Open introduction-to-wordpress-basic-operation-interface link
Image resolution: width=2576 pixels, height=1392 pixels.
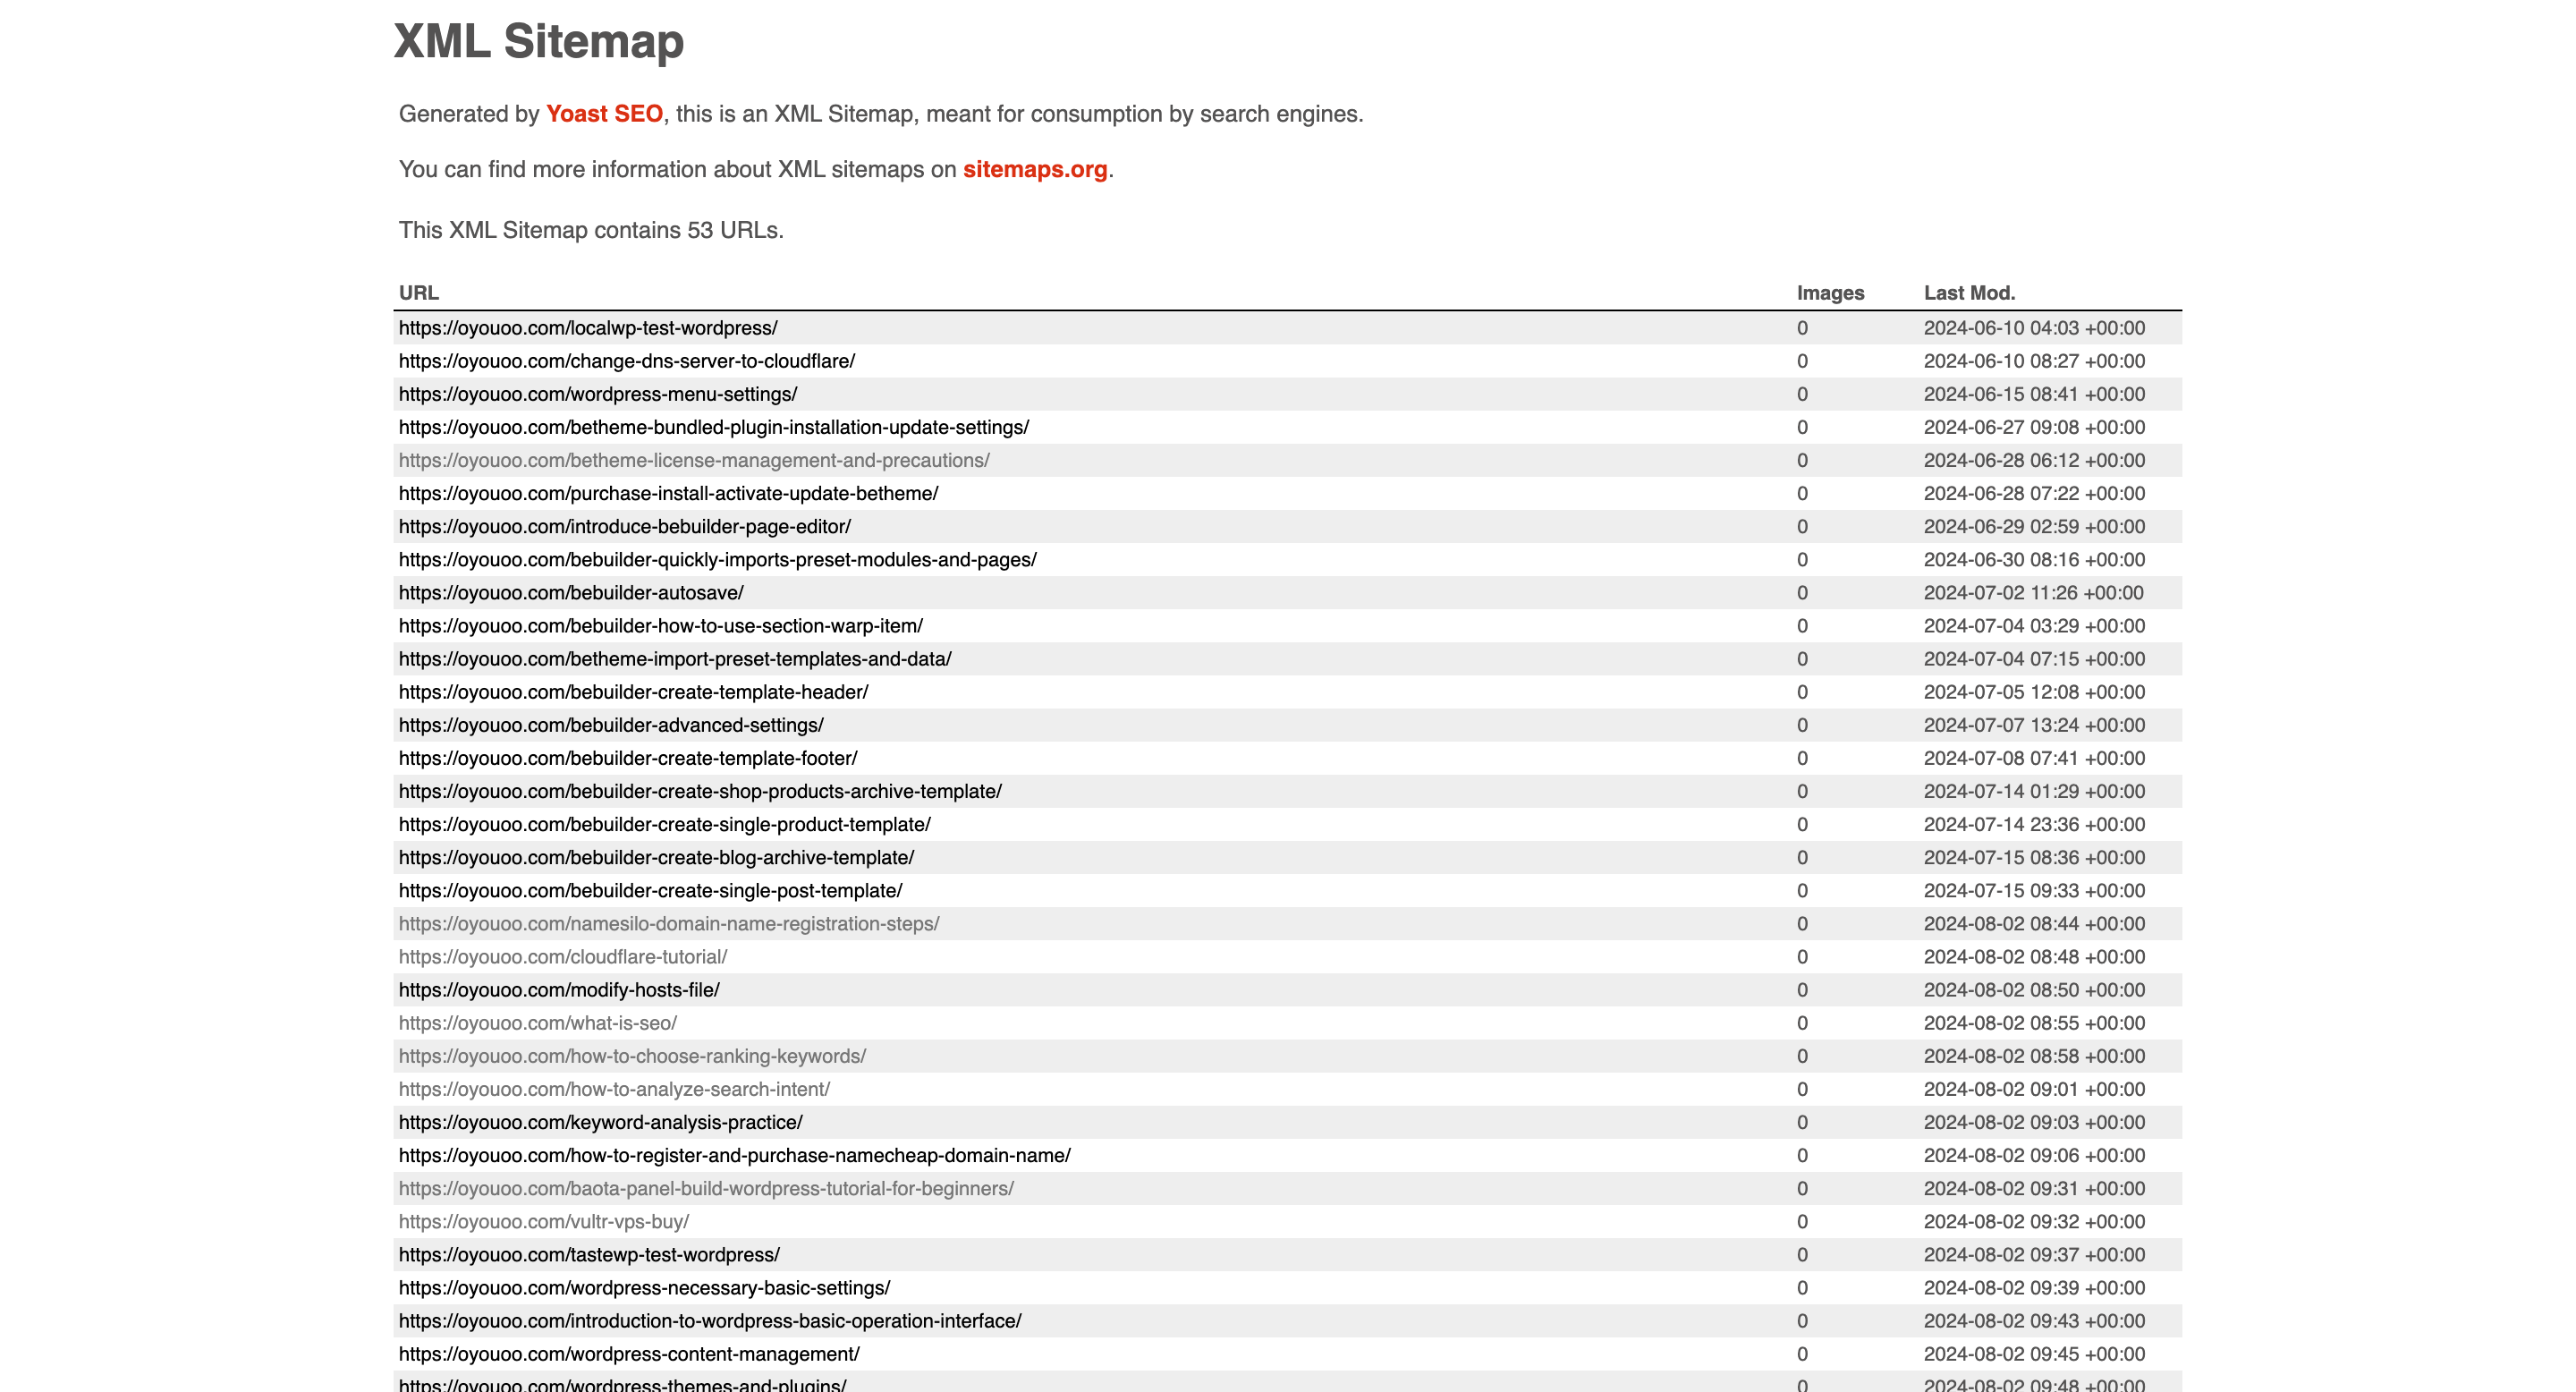[710, 1321]
